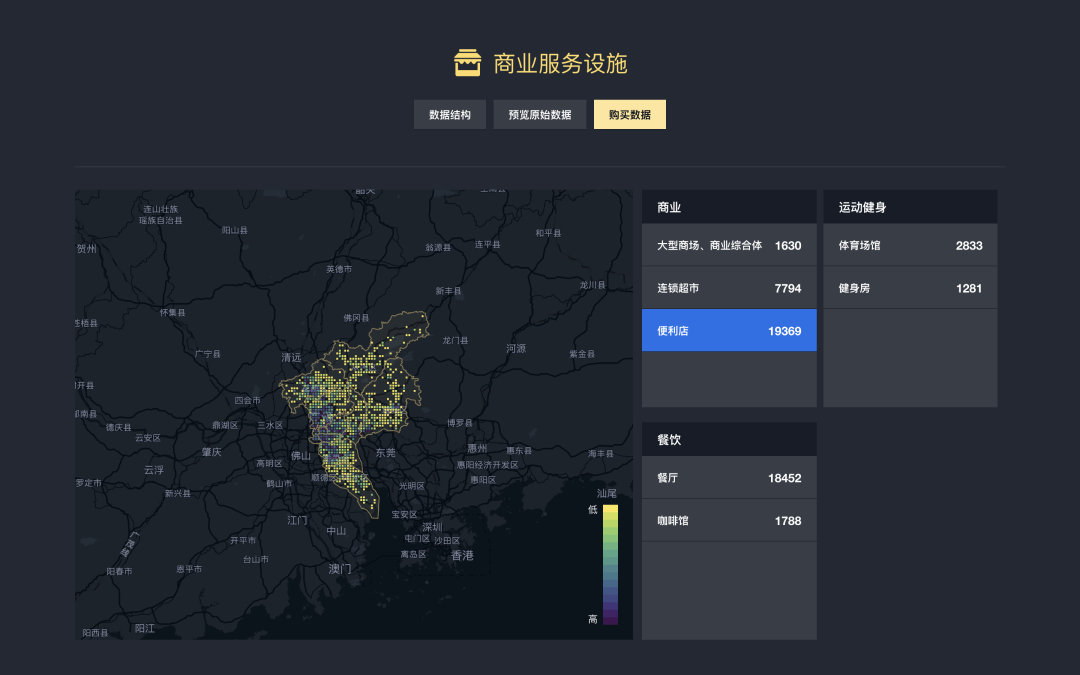Select the 体育场馆 row
The width and height of the screenshot is (1080, 675).
click(910, 245)
